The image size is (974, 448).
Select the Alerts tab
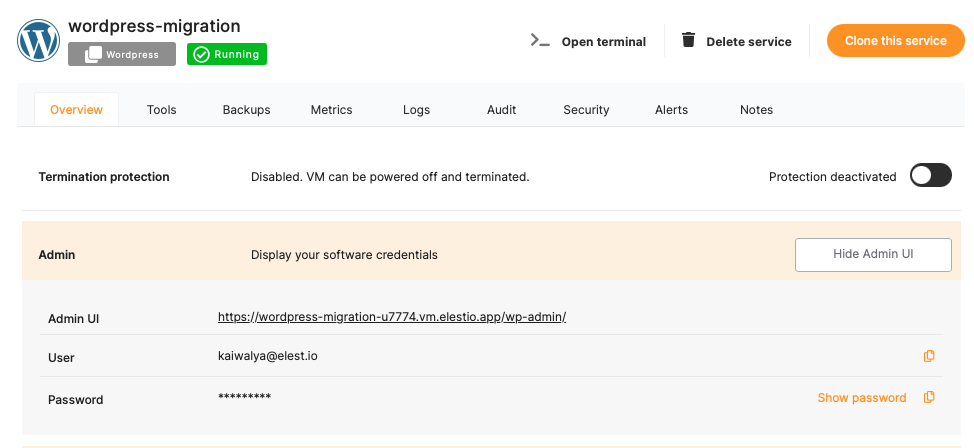point(671,110)
